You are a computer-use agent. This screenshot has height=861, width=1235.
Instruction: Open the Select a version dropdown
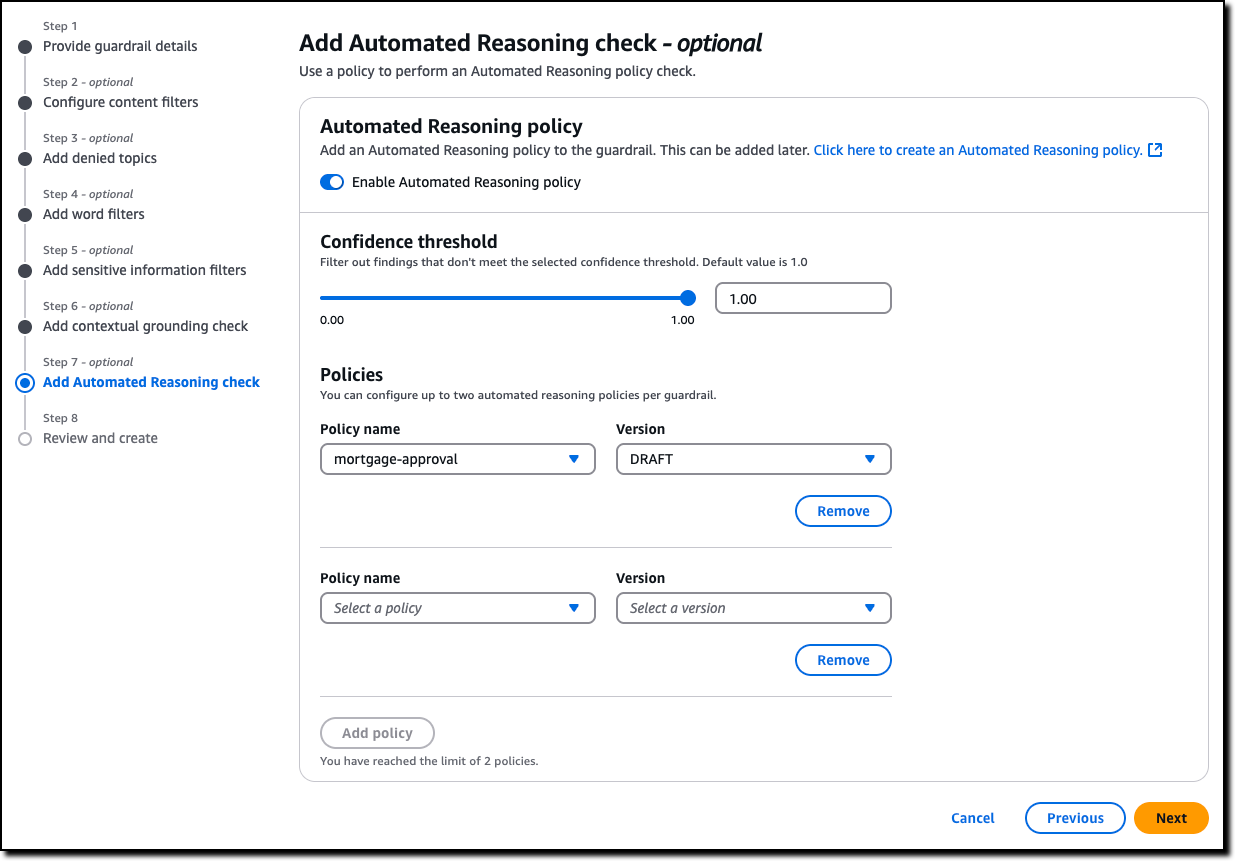tap(754, 608)
